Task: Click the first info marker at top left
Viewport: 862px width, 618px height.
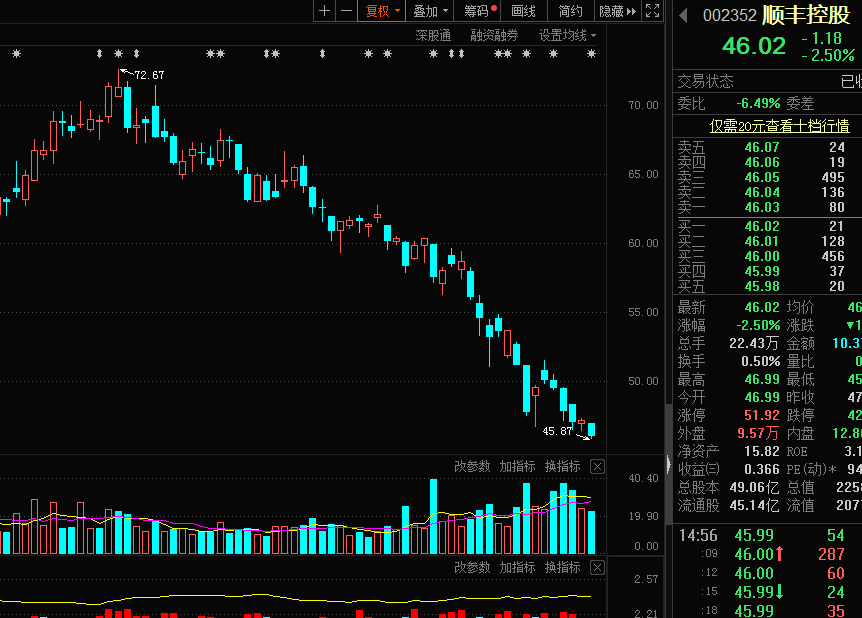Action: click(x=16, y=53)
